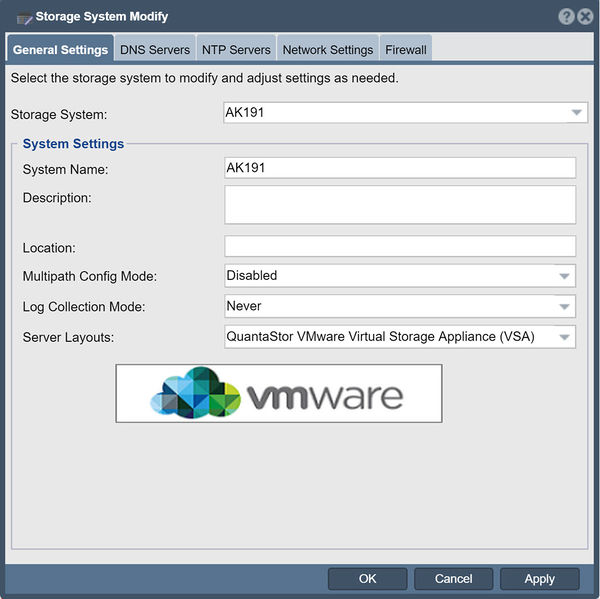Viewport: 600px width, 599px height.
Task: Click the instruction text about selecting storage system
Action: click(205, 78)
